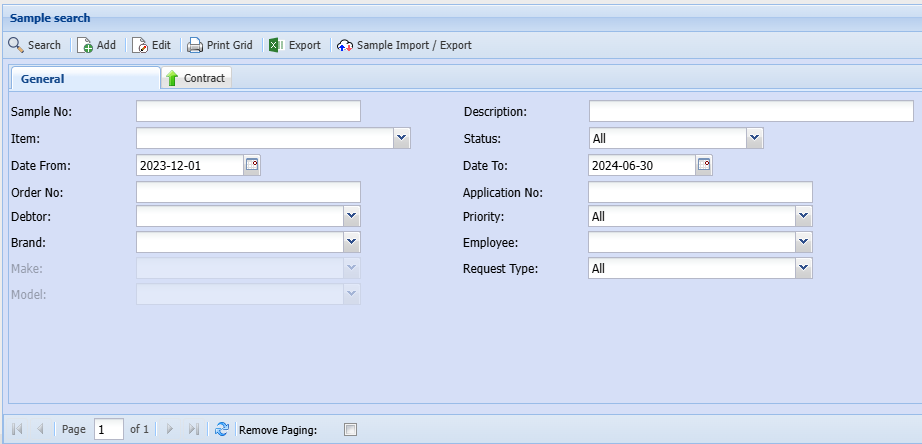Select the General tab
The width and height of the screenshot is (922, 444).
pos(43,79)
